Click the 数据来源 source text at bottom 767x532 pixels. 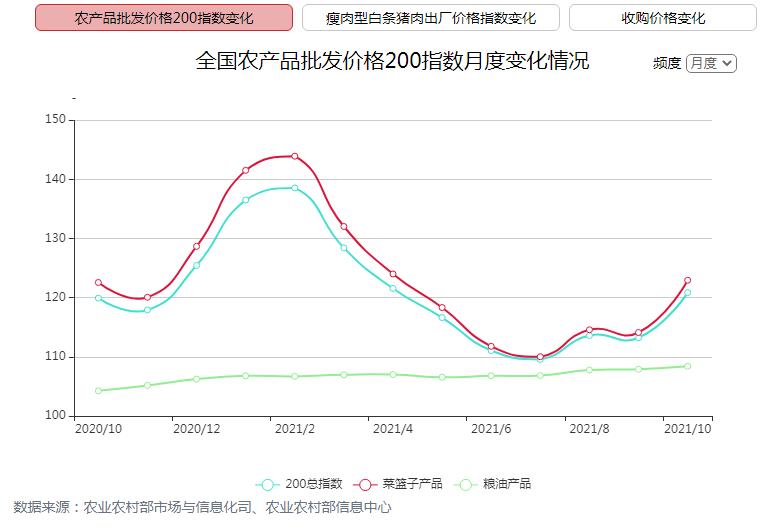(x=202, y=507)
